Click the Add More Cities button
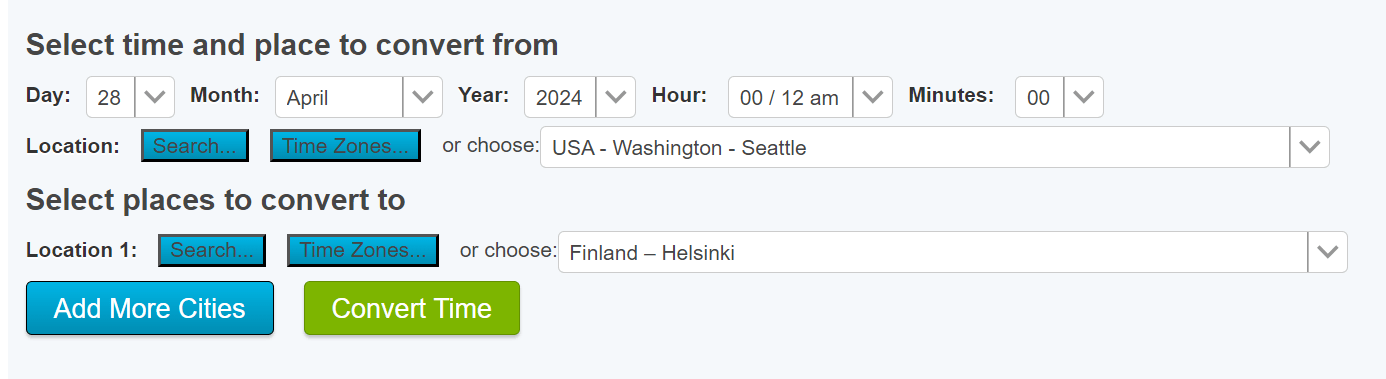Screen dimensions: 1386x379 click(x=150, y=308)
